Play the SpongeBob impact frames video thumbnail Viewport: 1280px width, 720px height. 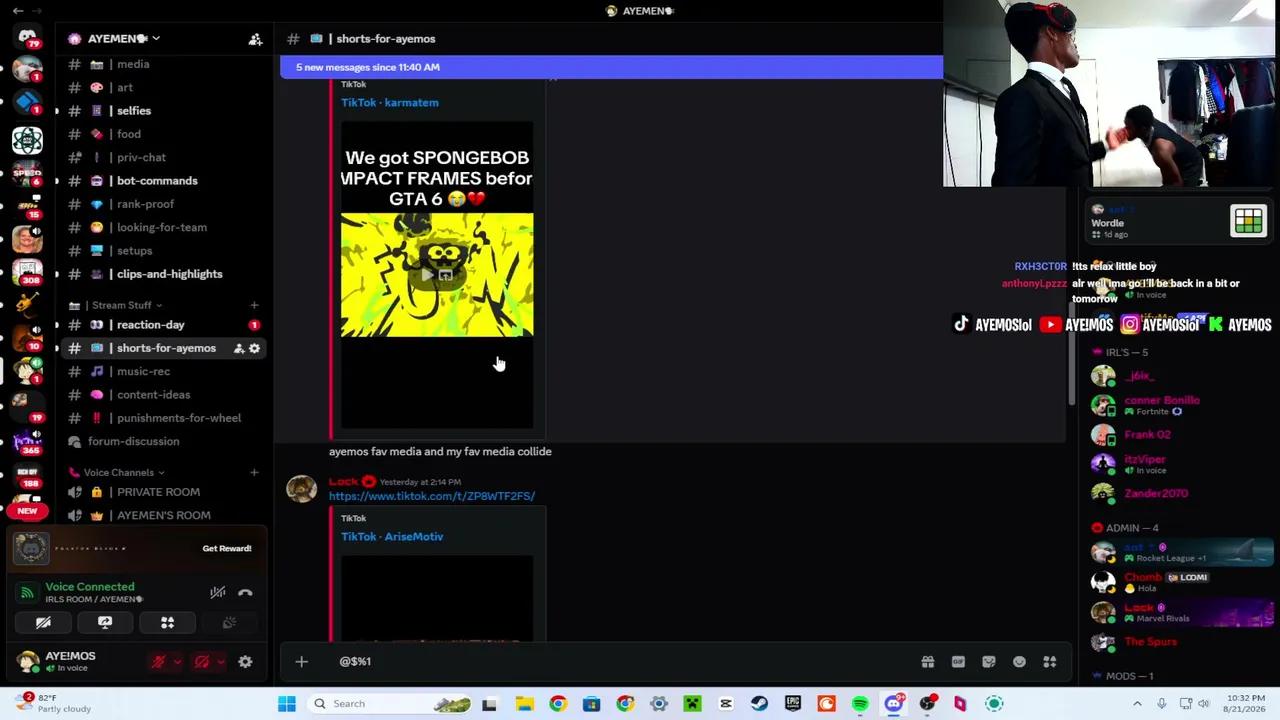coord(437,275)
